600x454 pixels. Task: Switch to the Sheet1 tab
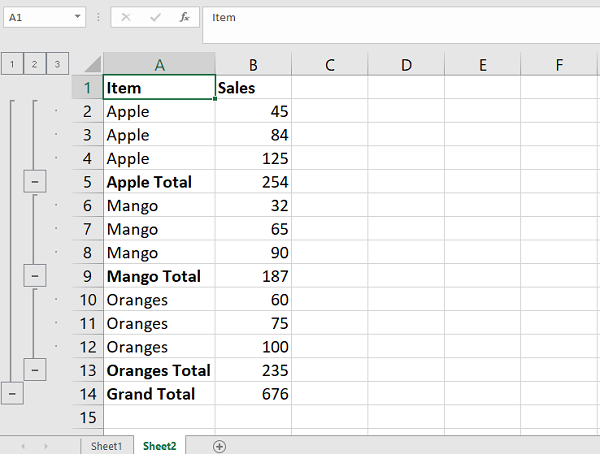(106, 446)
